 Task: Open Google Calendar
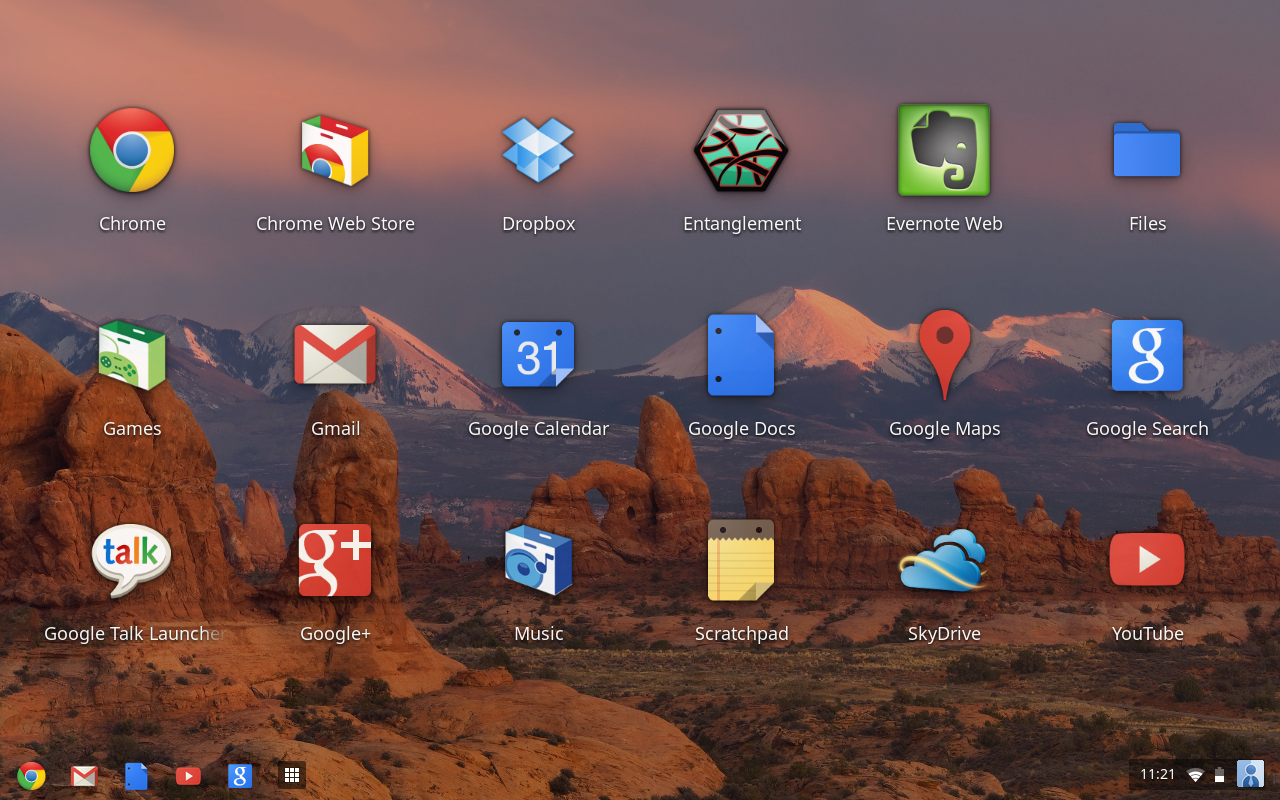coord(538,355)
